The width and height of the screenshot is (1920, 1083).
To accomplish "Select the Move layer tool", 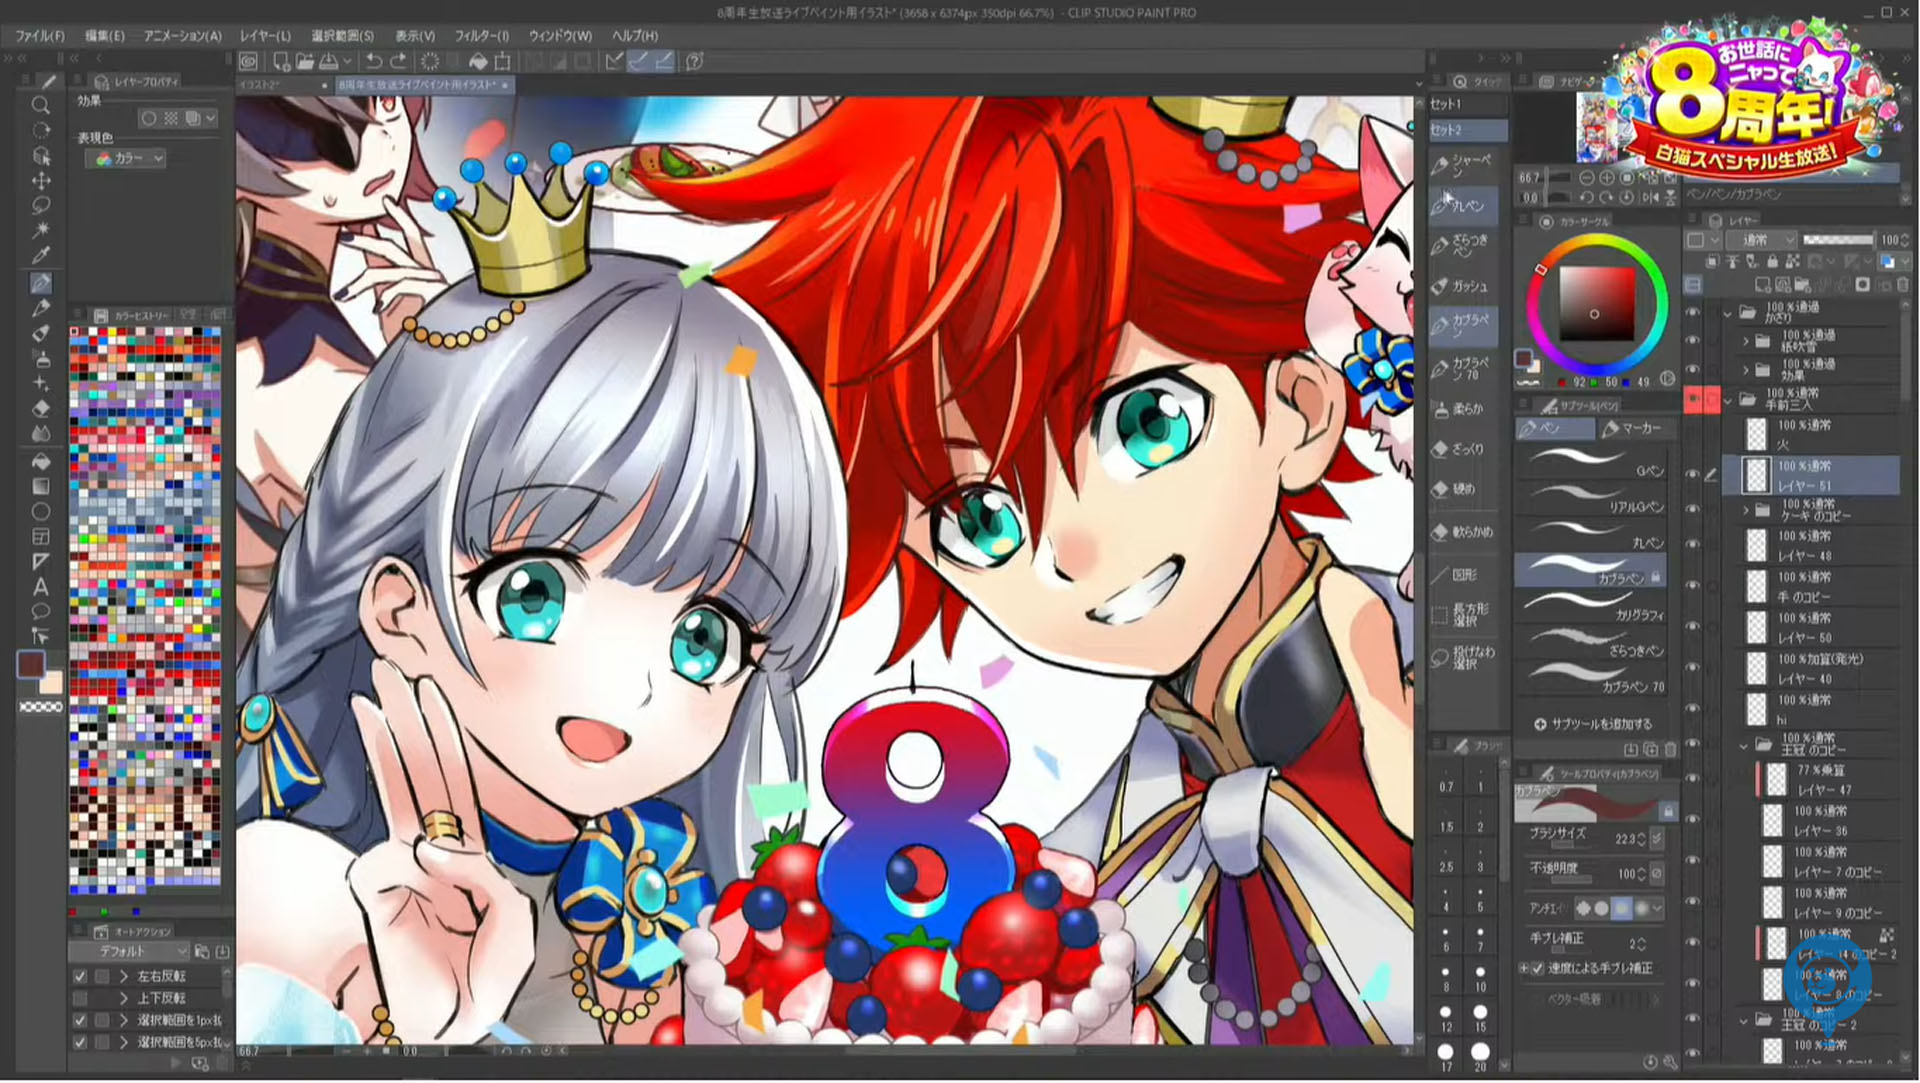I will click(x=41, y=181).
